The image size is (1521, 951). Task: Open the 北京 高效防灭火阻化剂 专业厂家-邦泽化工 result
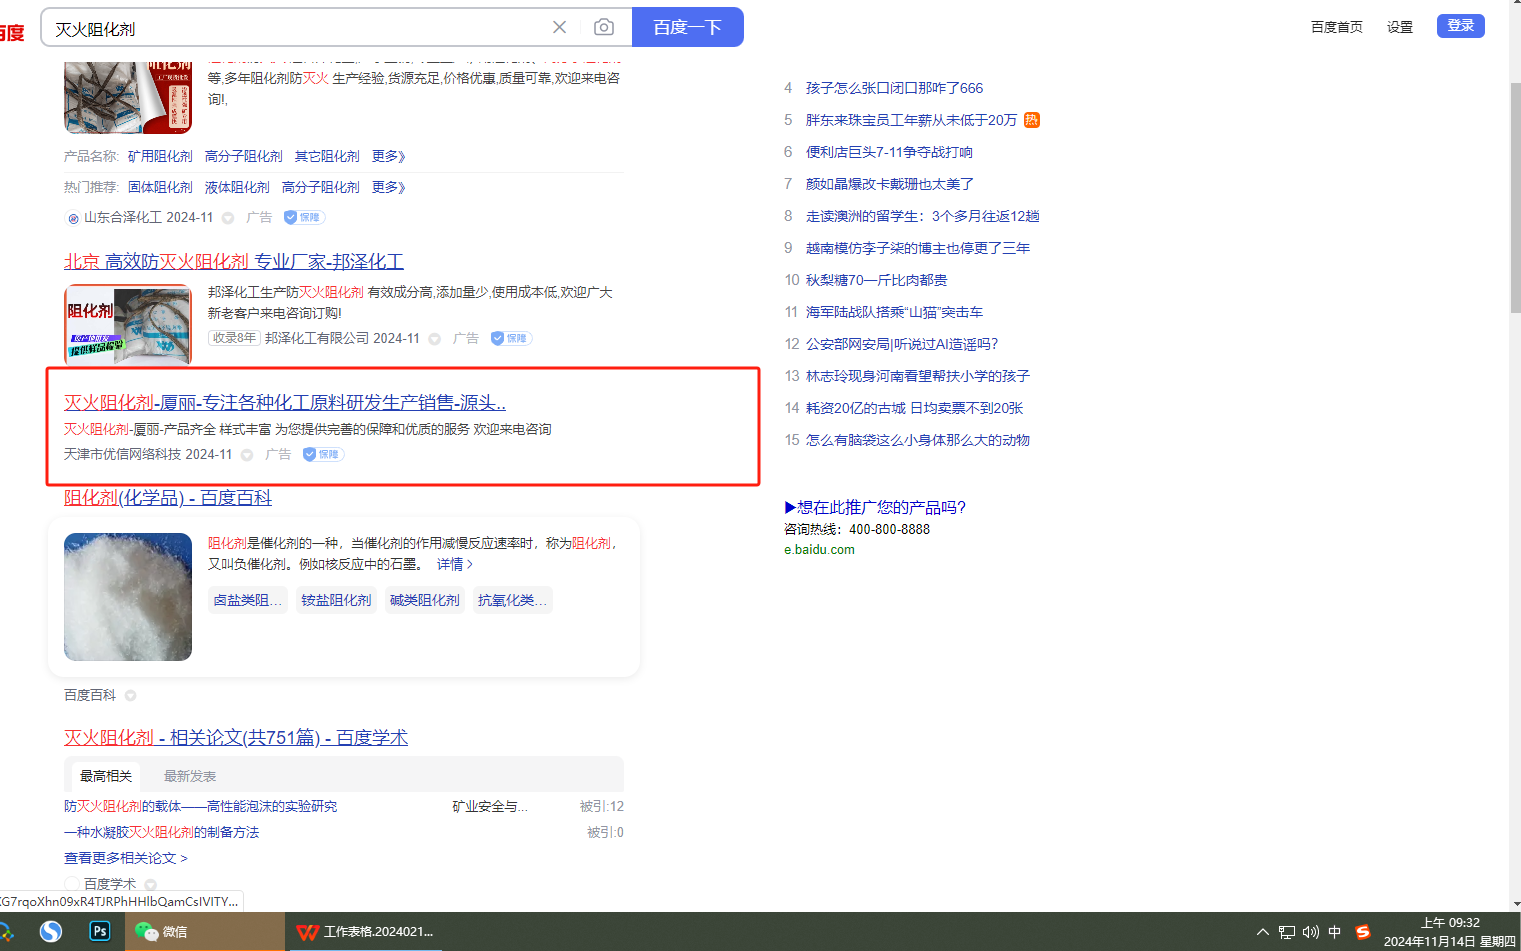click(x=234, y=261)
